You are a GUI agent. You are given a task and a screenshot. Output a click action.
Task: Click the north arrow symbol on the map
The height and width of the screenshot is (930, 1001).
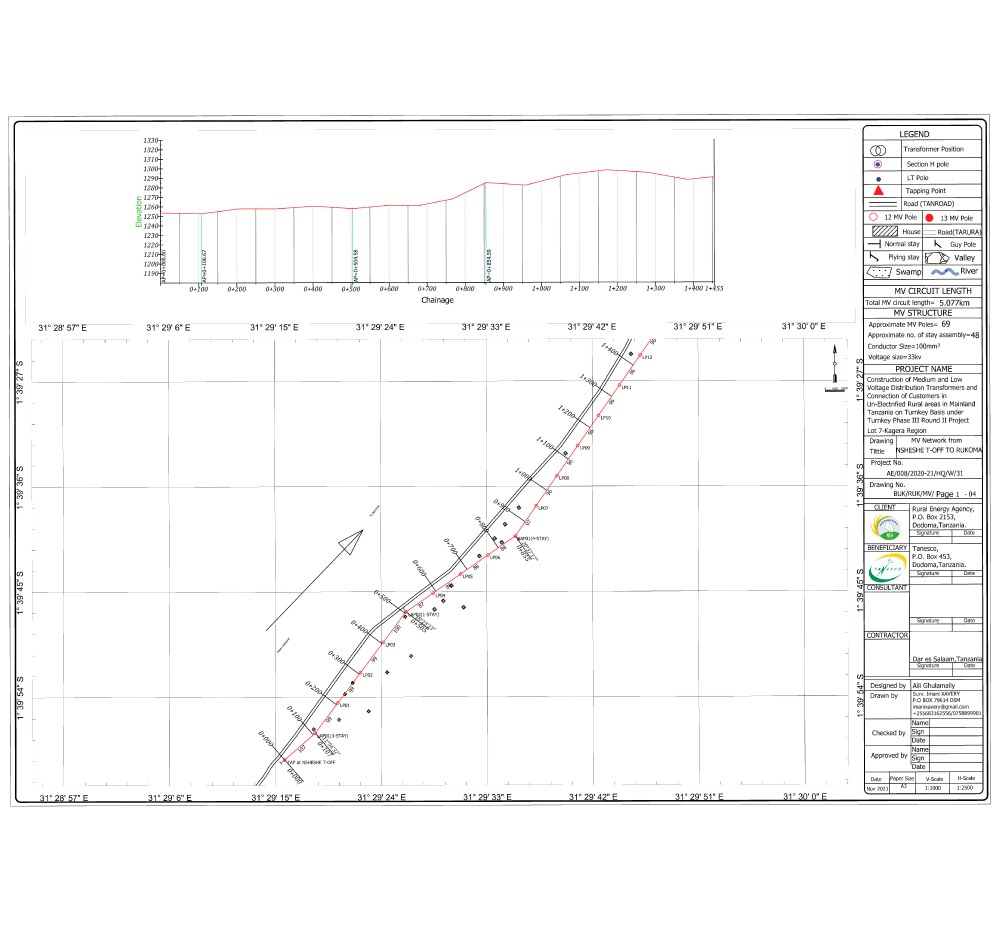[834, 365]
